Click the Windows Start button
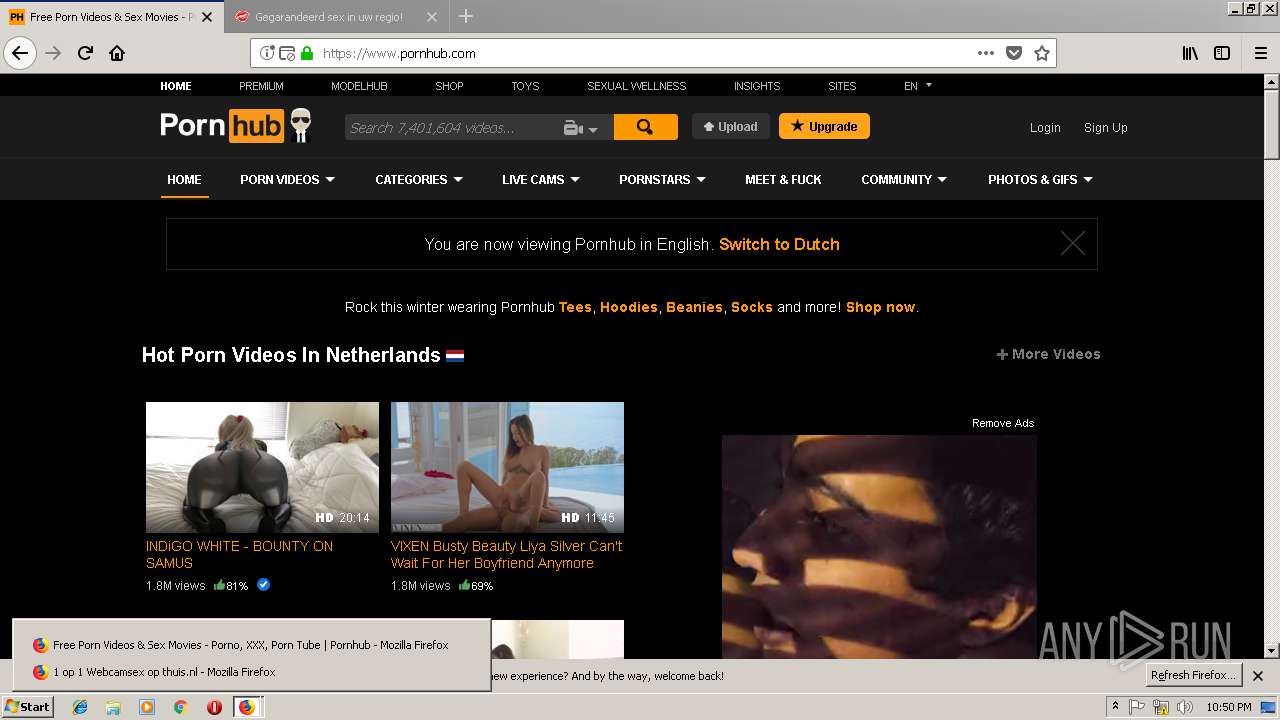This screenshot has width=1280, height=720. point(28,707)
